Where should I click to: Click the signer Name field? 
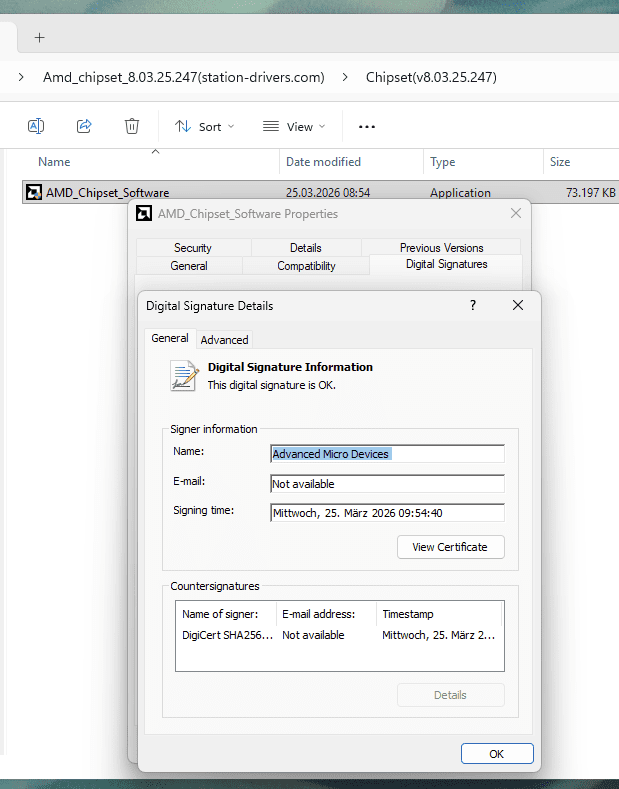click(x=387, y=454)
